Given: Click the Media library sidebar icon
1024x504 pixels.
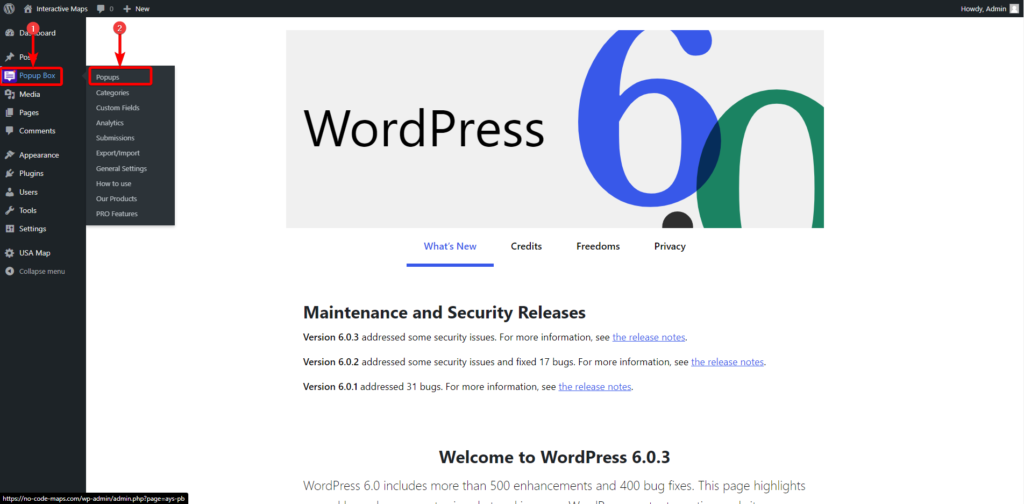Looking at the screenshot, I should point(9,94).
